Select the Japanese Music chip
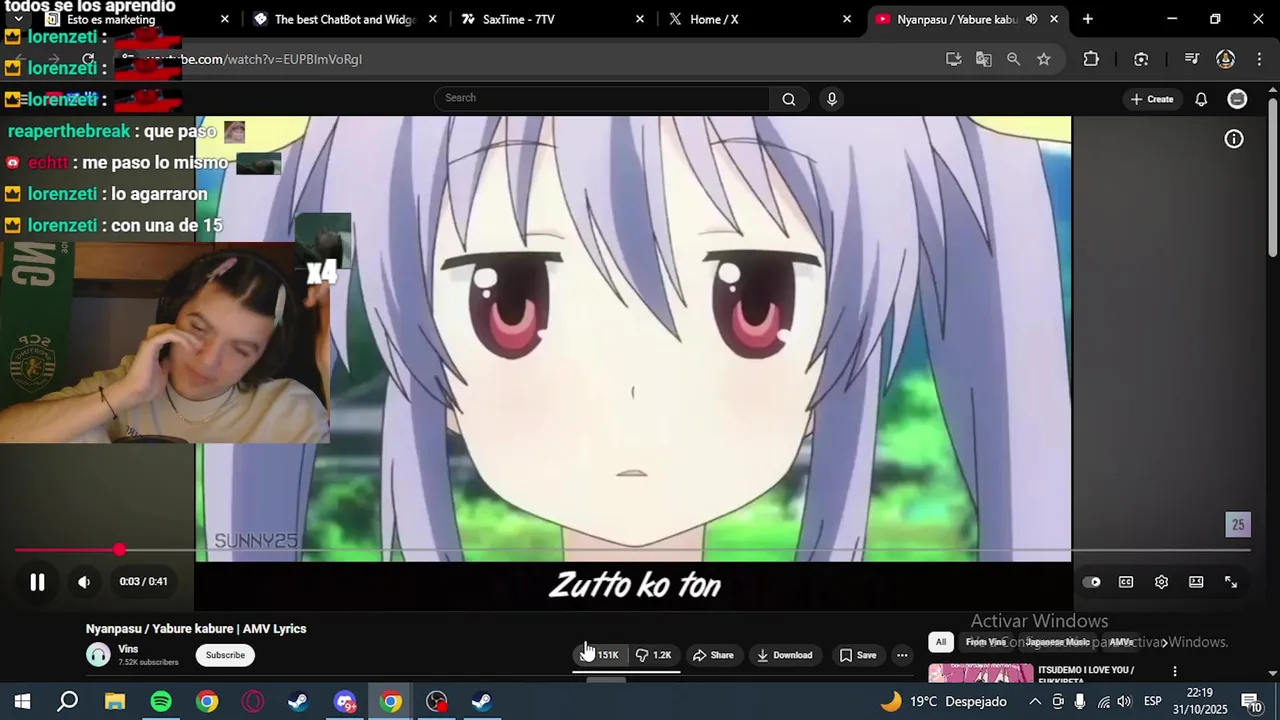This screenshot has height=720, width=1280. coord(1057,642)
